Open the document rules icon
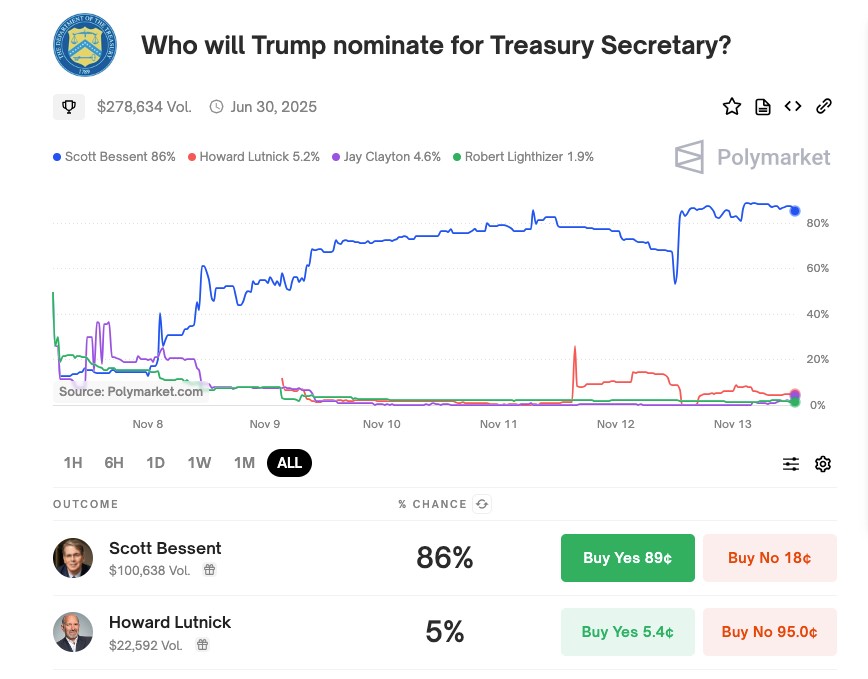 [763, 106]
